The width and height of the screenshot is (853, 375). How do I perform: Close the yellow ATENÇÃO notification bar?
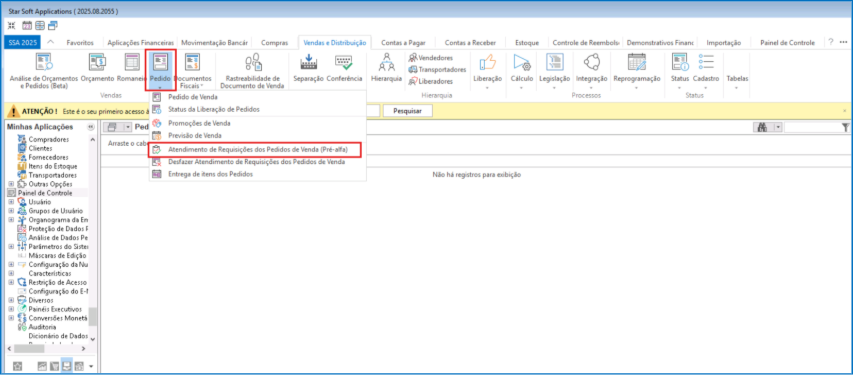845,110
